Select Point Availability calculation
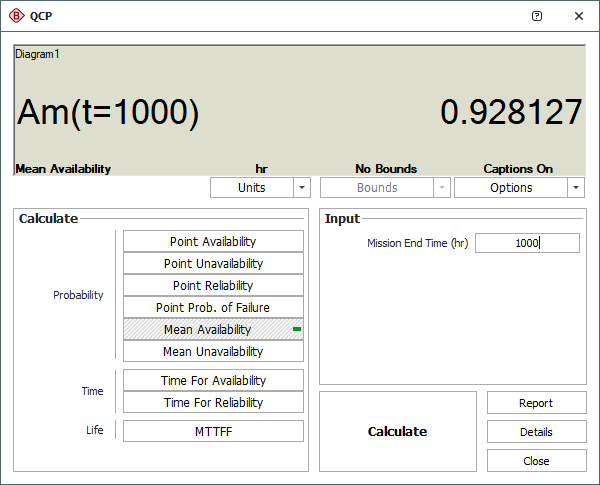The width and height of the screenshot is (600, 485). (x=213, y=241)
